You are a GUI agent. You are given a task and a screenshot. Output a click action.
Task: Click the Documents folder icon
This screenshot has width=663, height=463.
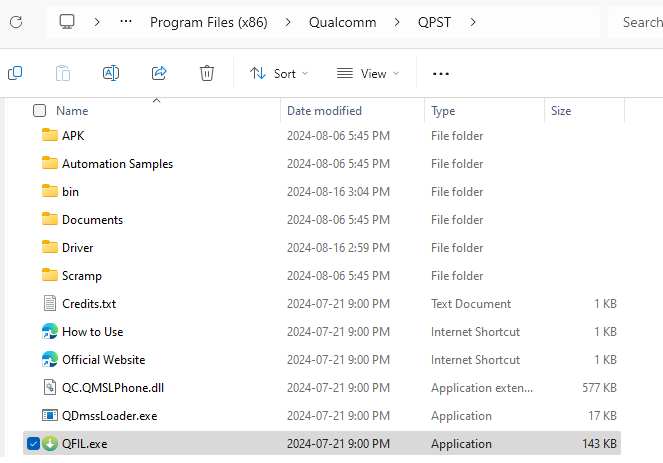(50, 219)
